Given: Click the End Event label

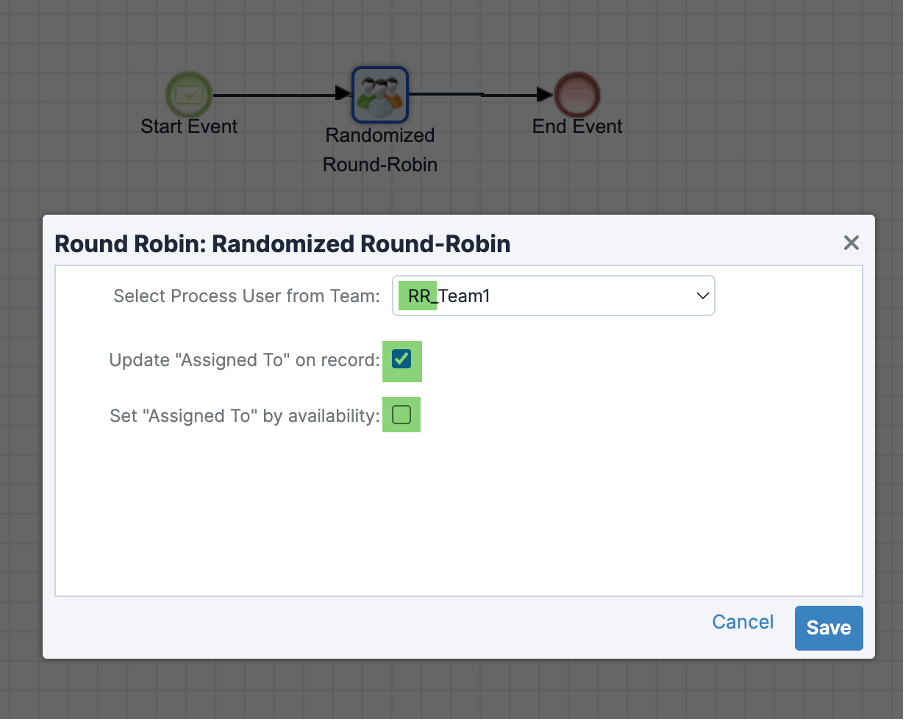Looking at the screenshot, I should [577, 126].
